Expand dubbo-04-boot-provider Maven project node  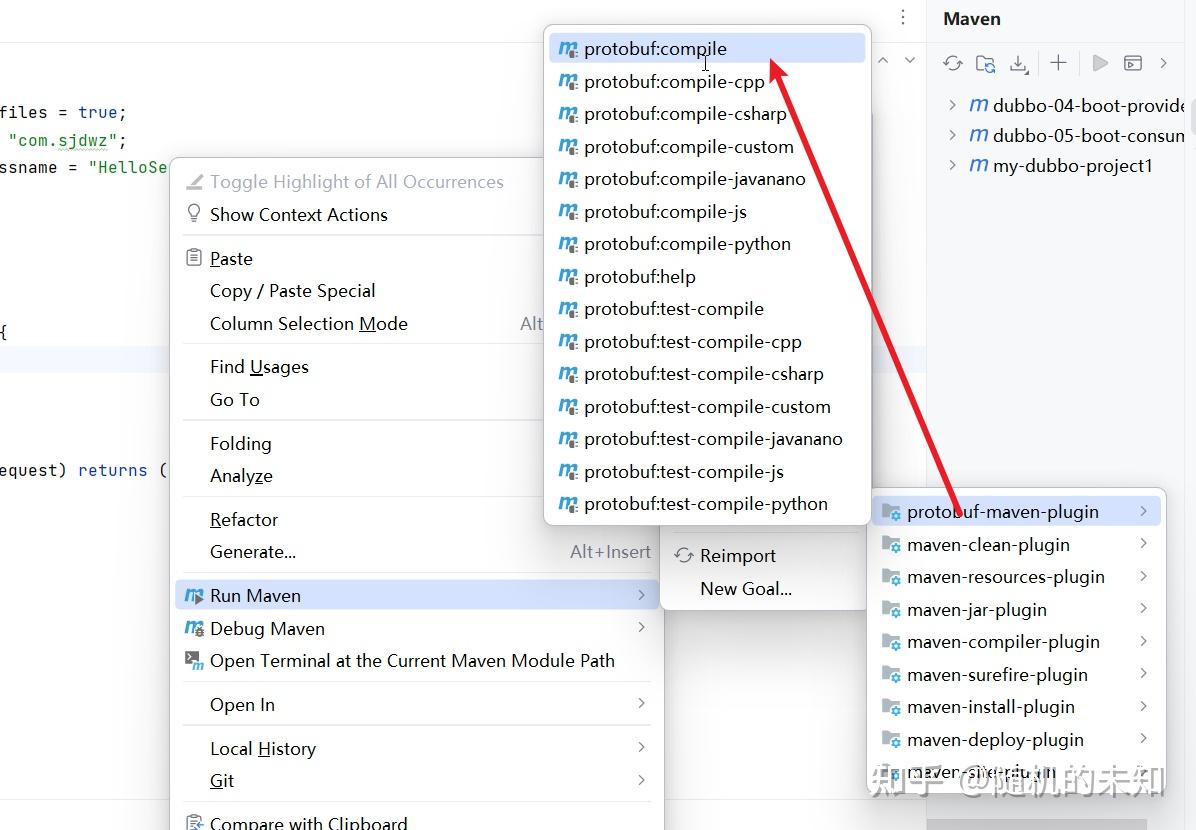(952, 105)
